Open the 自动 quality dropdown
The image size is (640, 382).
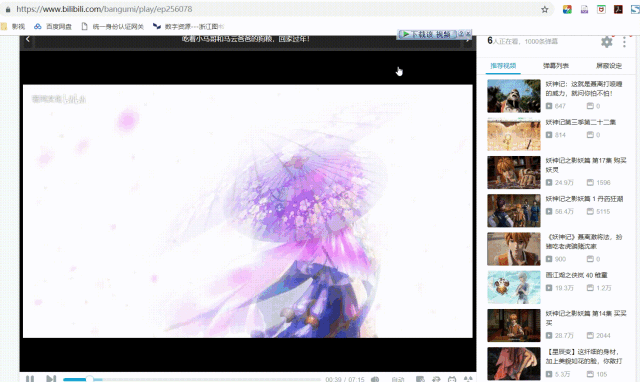coord(398,379)
